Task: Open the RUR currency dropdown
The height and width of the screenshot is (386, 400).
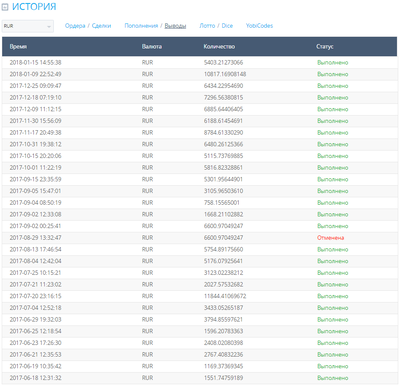Action: pos(28,26)
